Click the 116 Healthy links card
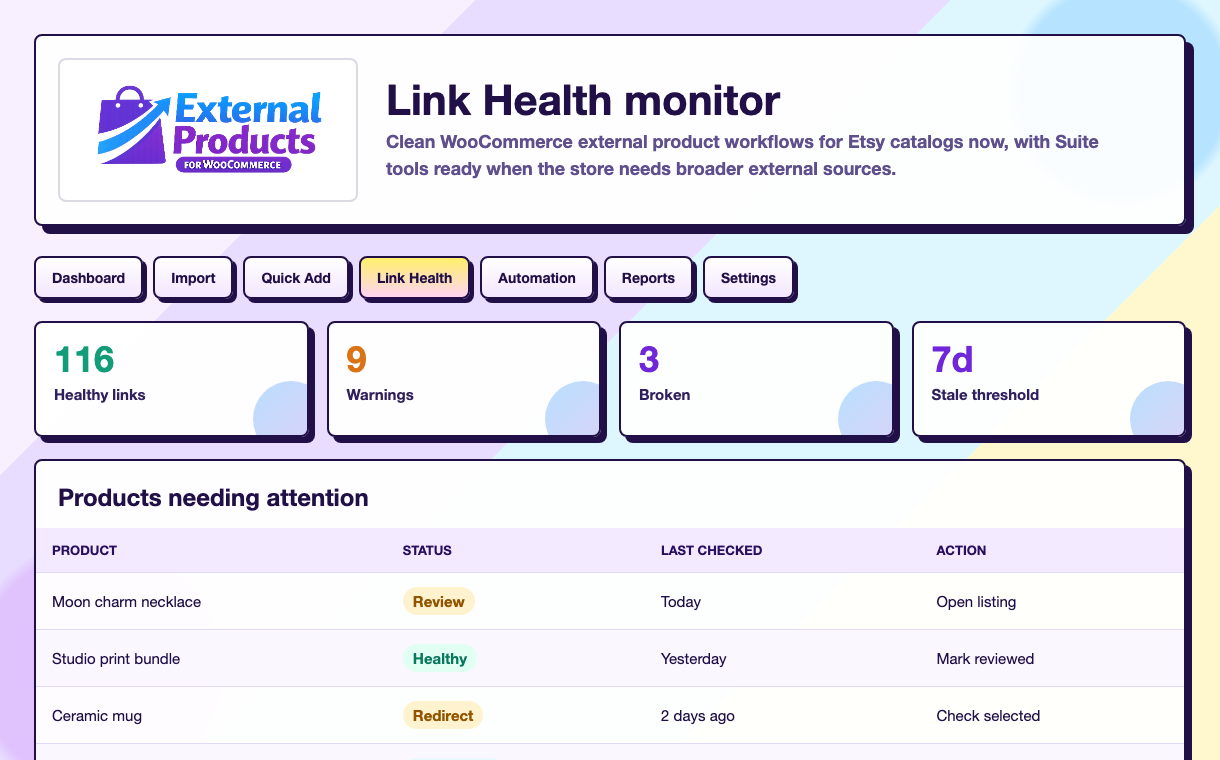This screenshot has height=760, width=1220. (172, 379)
